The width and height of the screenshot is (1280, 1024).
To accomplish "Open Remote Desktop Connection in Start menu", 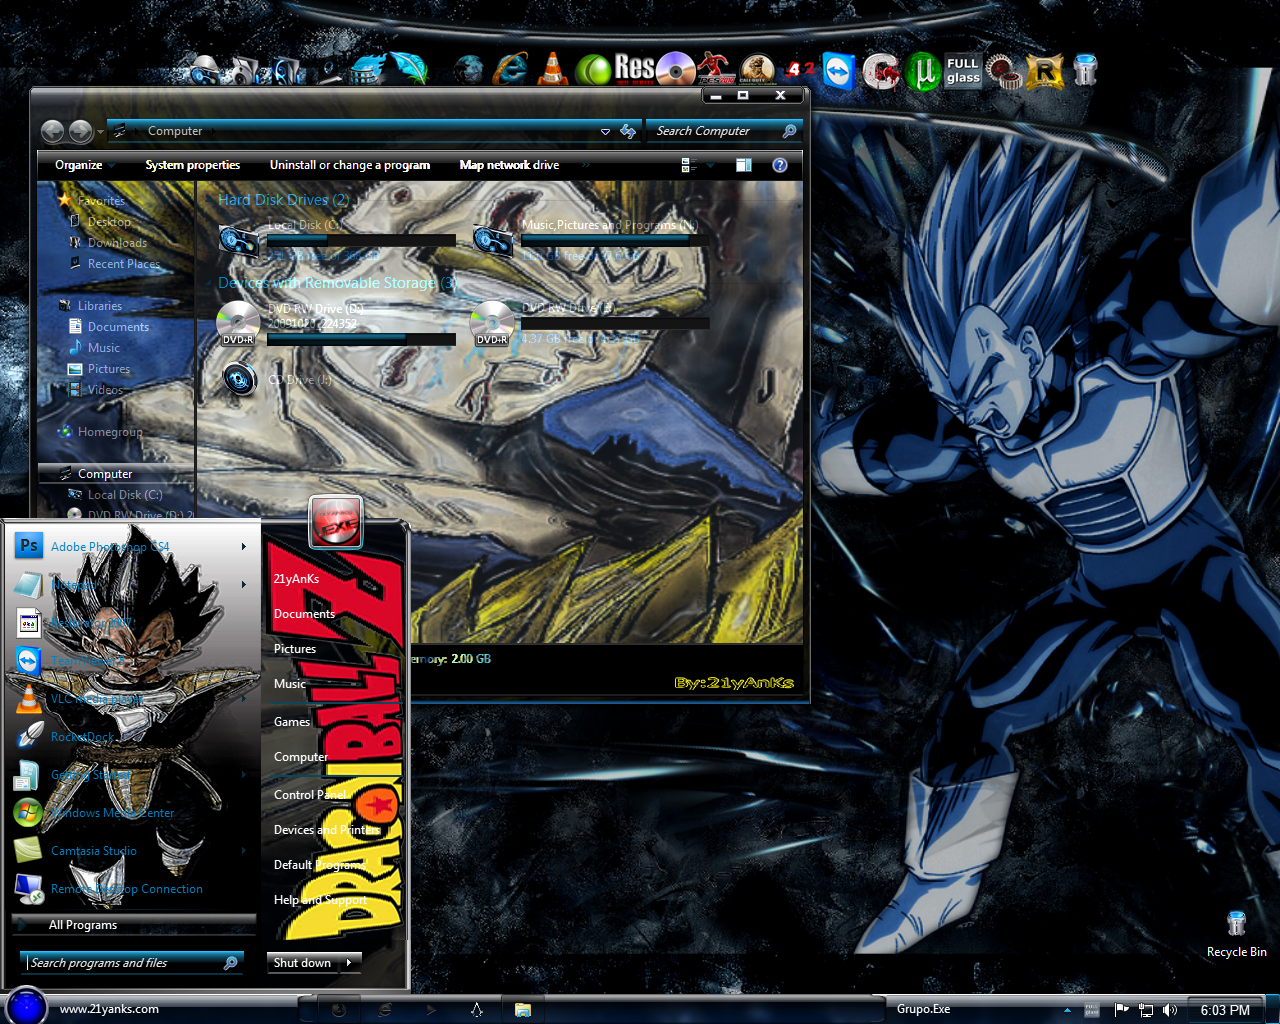I will pos(130,888).
